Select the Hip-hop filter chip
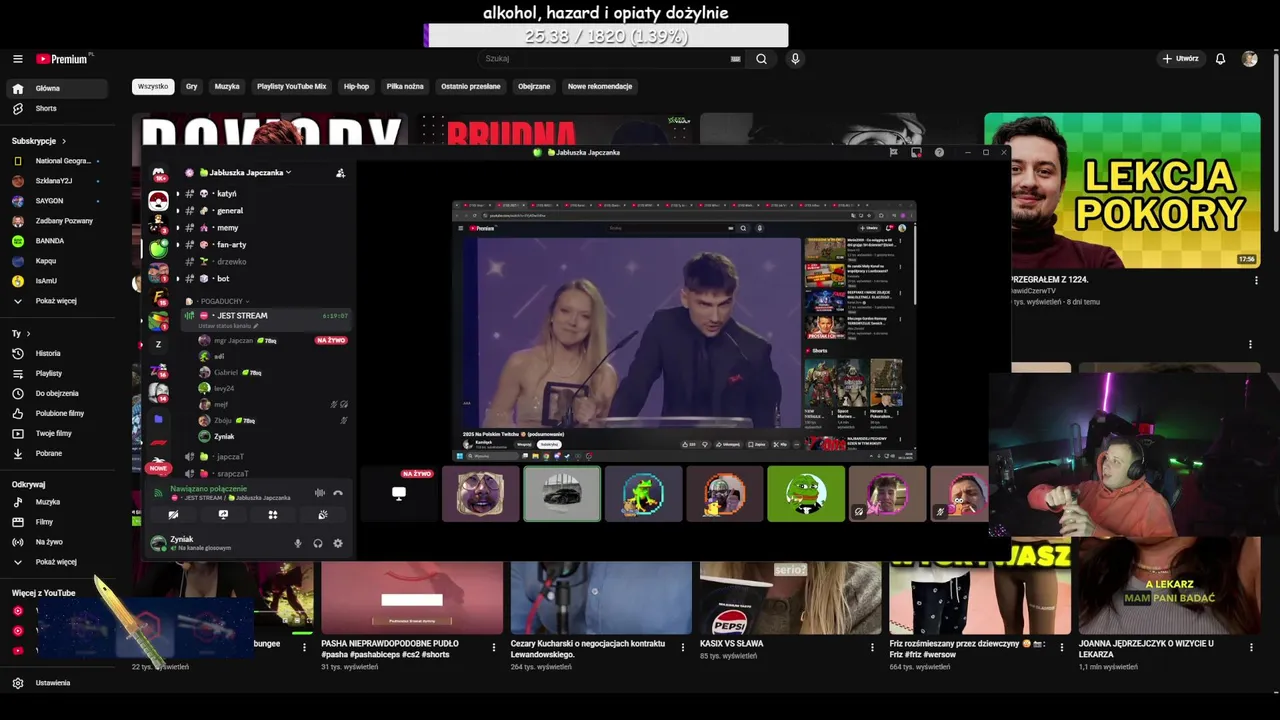 point(356,87)
